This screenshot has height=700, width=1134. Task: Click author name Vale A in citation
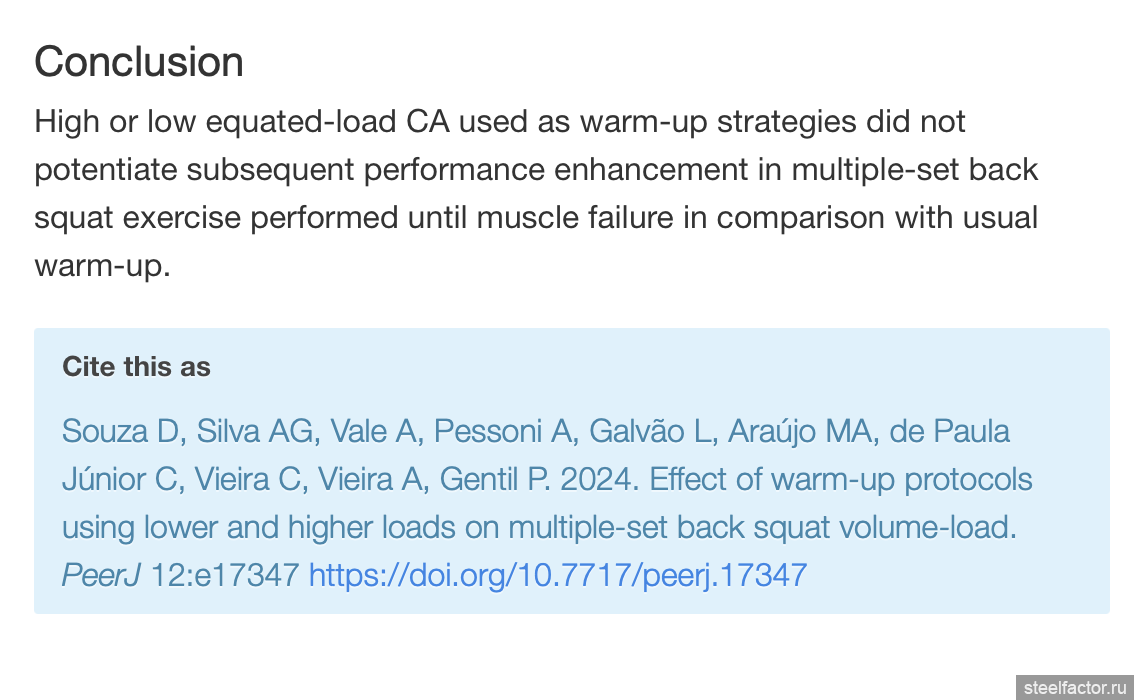[x=373, y=432]
